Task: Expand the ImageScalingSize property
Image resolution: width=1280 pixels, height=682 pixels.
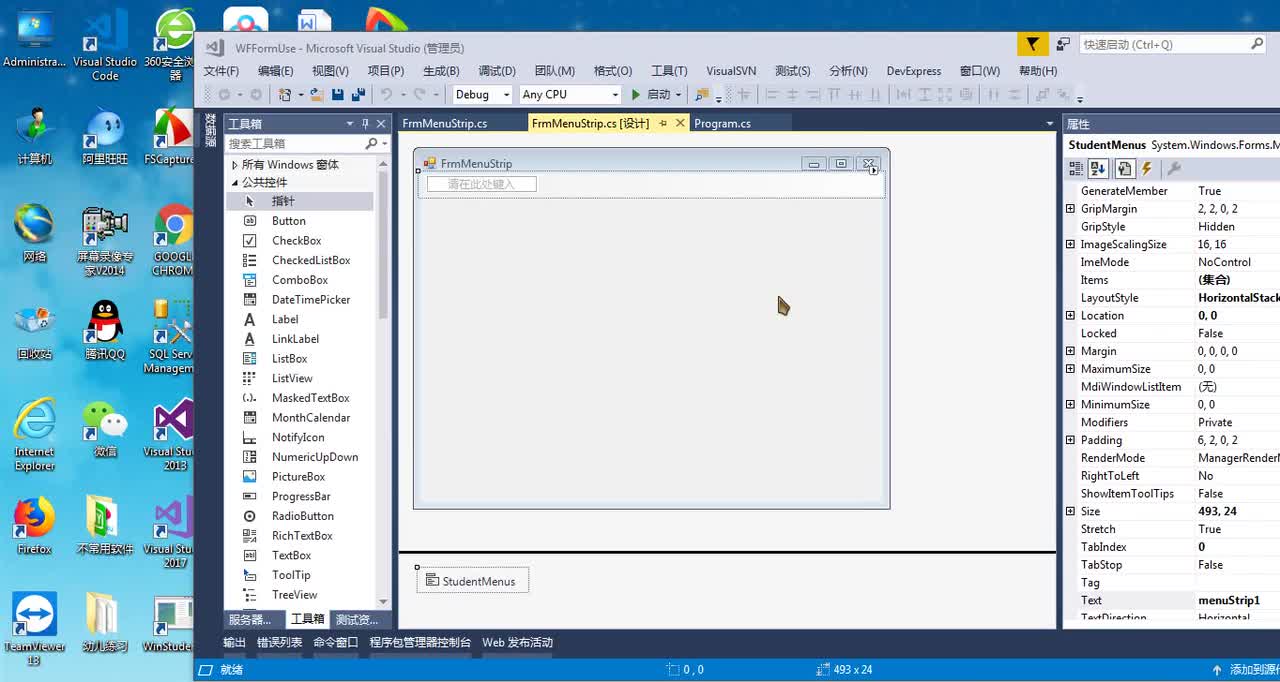Action: pos(1070,245)
